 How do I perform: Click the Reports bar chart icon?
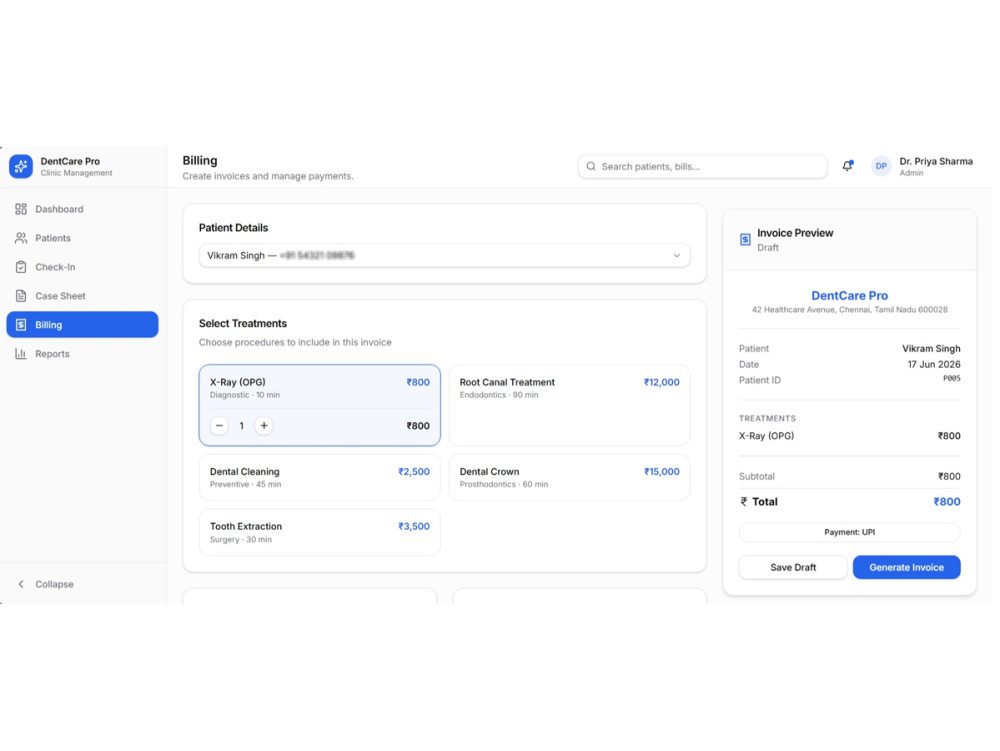tap(21, 354)
